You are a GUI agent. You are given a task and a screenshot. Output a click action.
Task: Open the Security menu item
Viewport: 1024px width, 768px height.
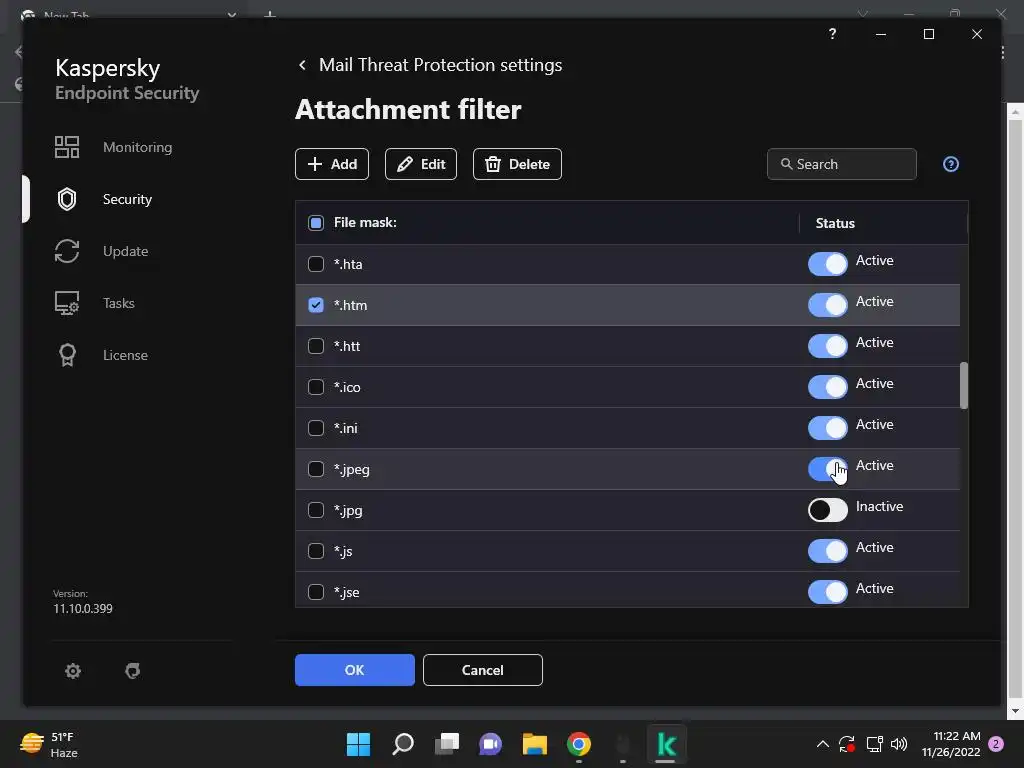pos(127,199)
